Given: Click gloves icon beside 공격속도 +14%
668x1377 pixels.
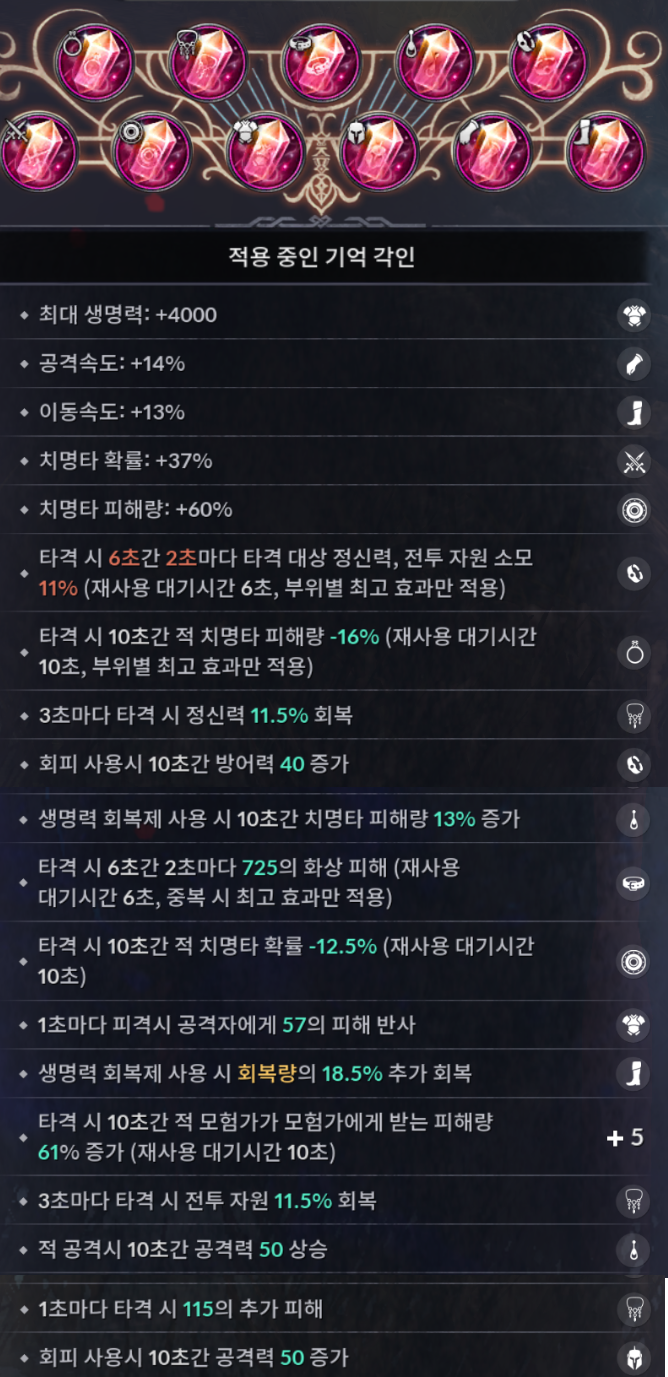Looking at the screenshot, I should 632,365.
